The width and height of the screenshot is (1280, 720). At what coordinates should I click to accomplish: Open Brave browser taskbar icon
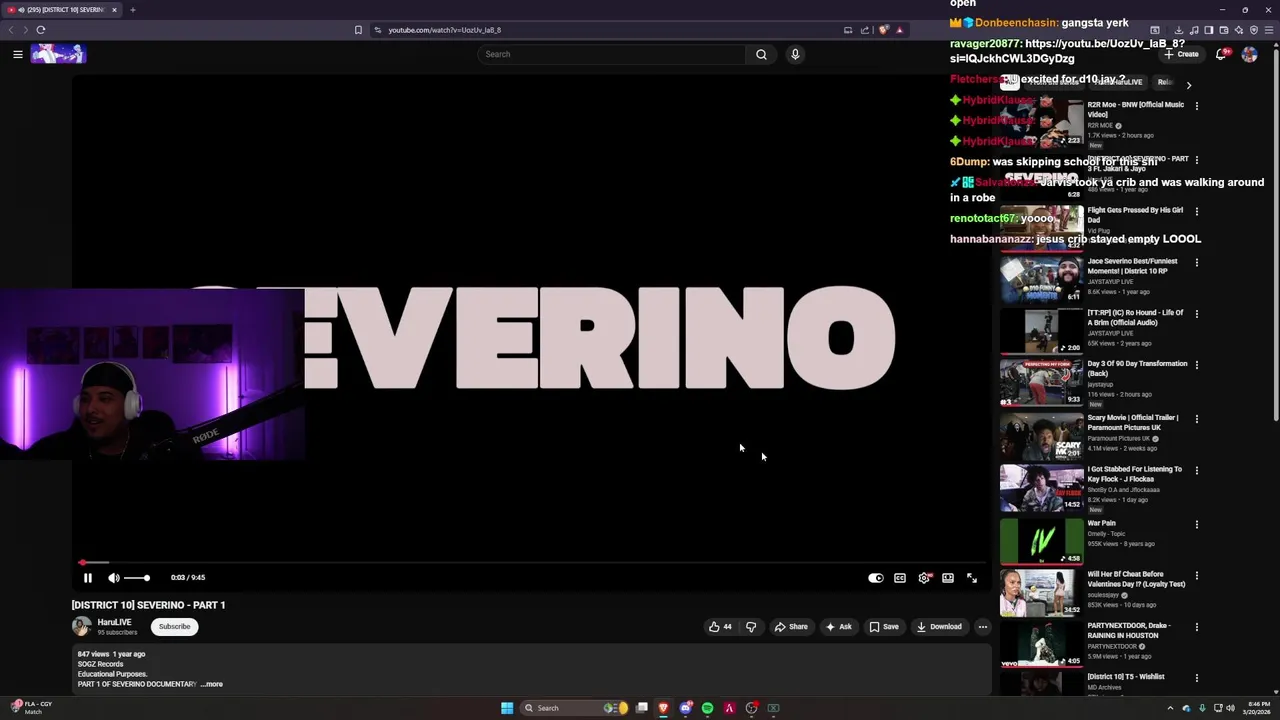[663, 708]
